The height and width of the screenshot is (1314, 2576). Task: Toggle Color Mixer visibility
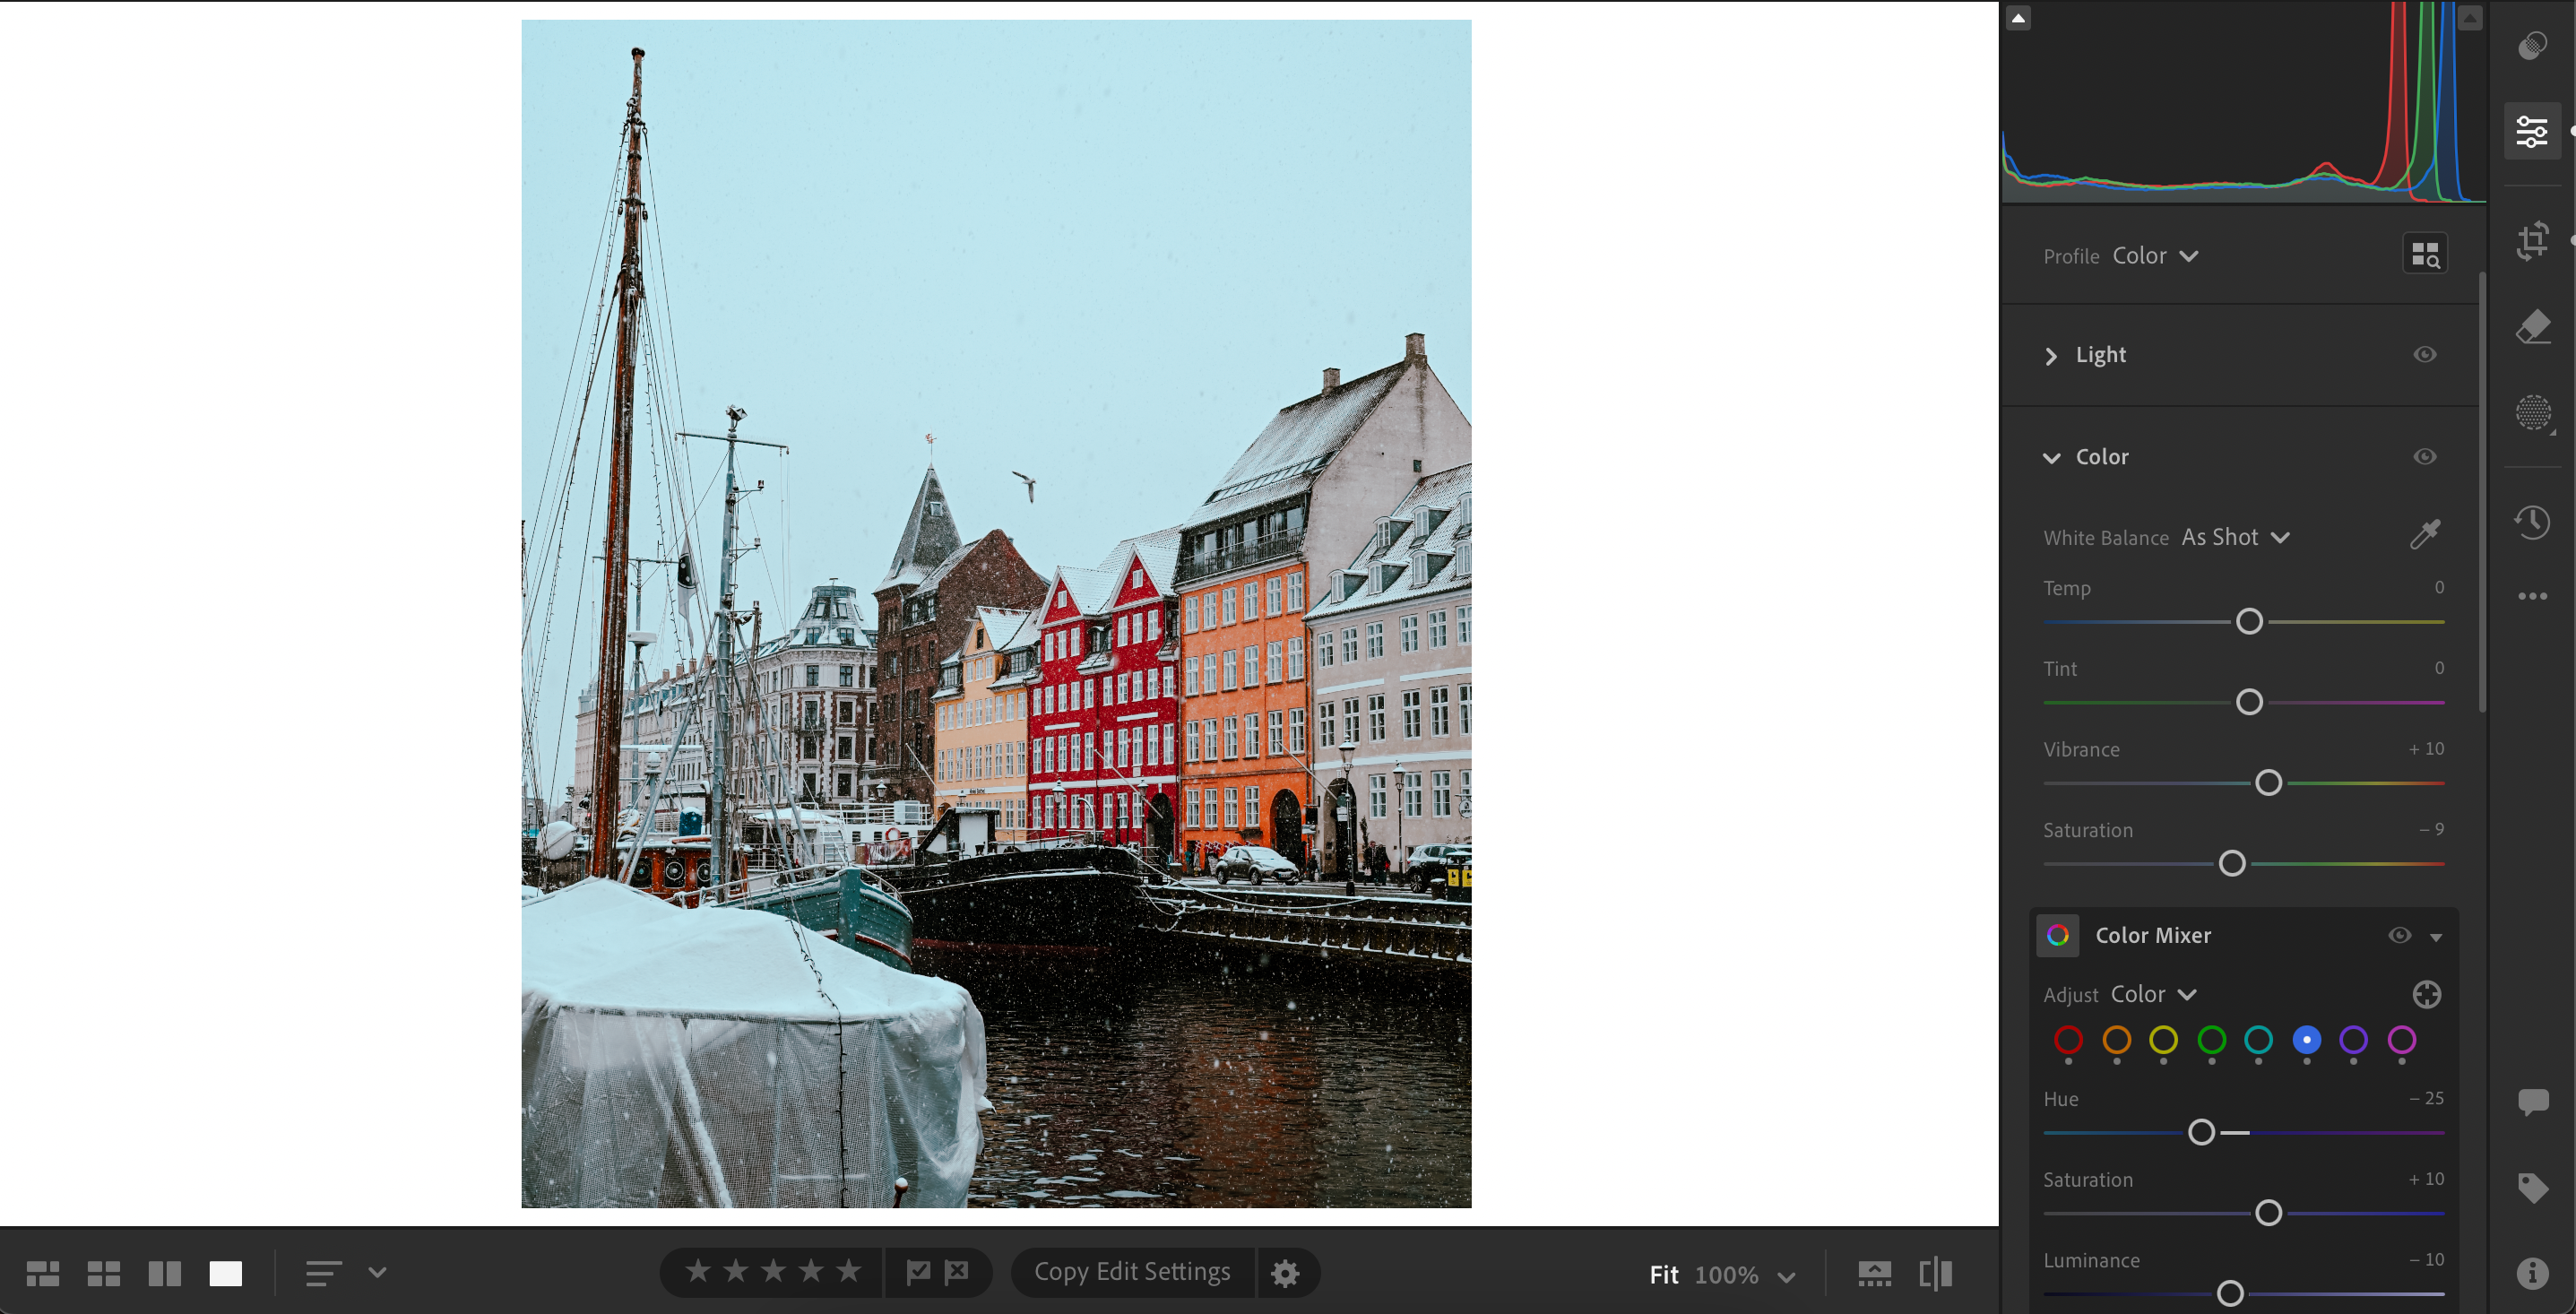pyautogui.click(x=2400, y=935)
